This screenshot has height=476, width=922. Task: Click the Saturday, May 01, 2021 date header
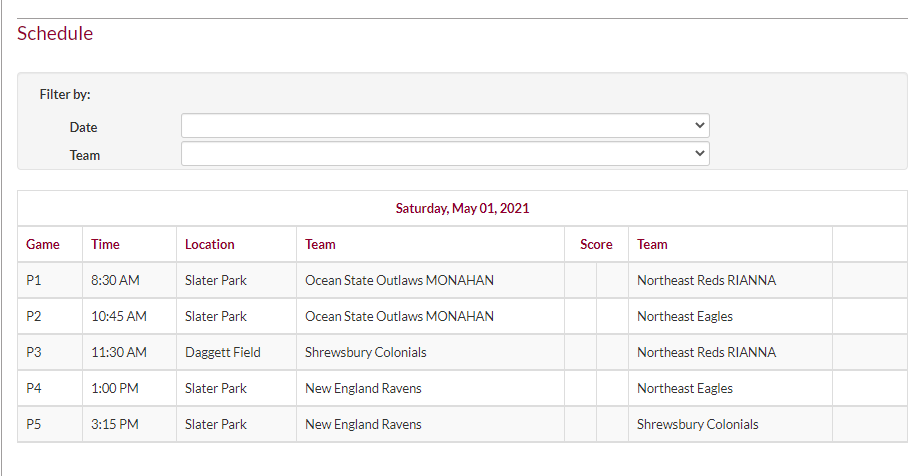coord(462,209)
